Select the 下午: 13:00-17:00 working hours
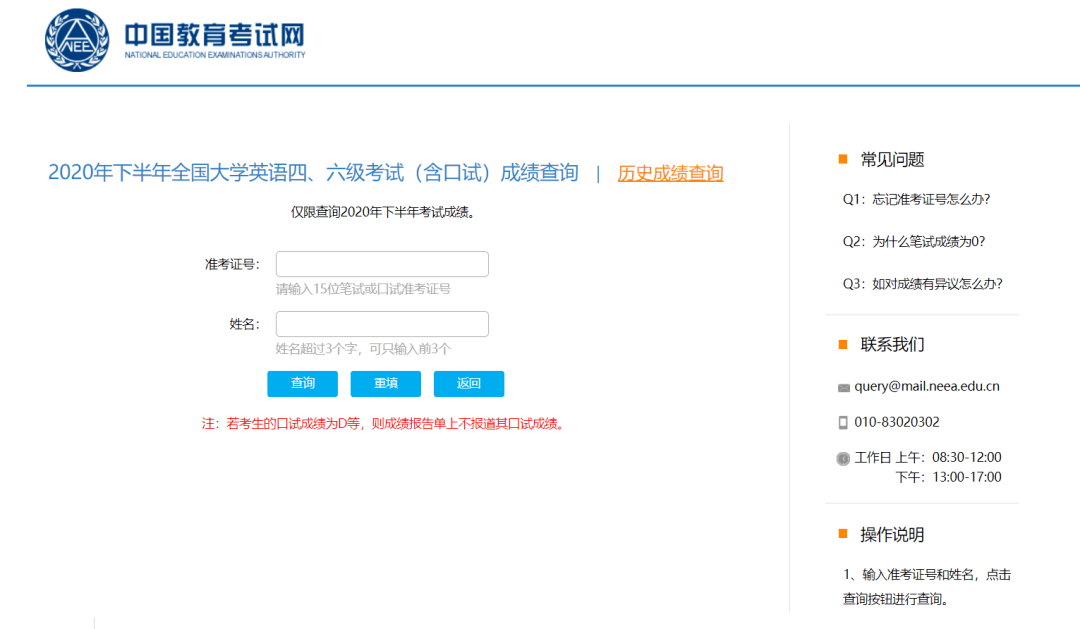This screenshot has height=629, width=1080. [x=948, y=477]
